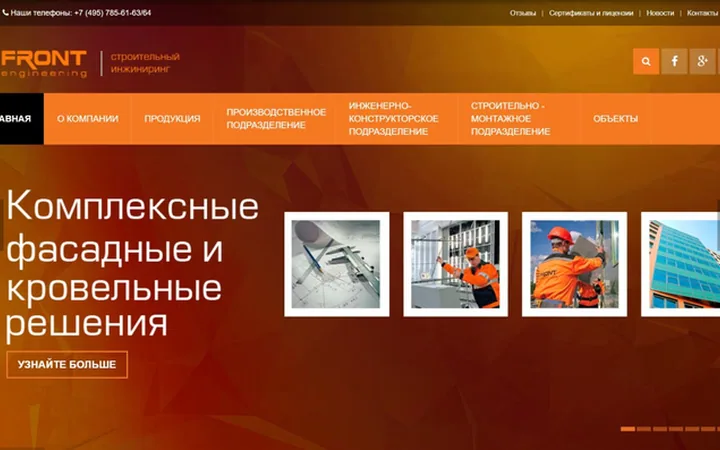Screen dimensions: 720x450
Task: Open the installers in orange helmets thumbnail
Action: coord(574,264)
